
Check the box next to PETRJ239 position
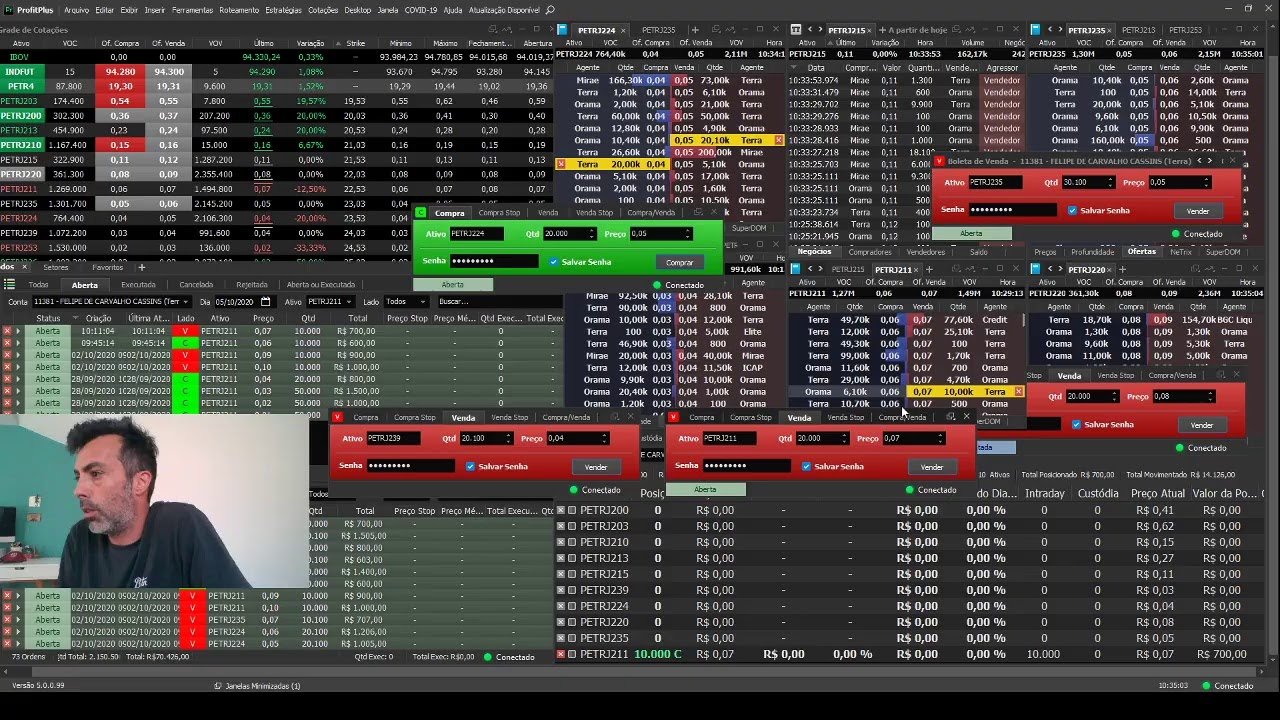click(x=572, y=590)
